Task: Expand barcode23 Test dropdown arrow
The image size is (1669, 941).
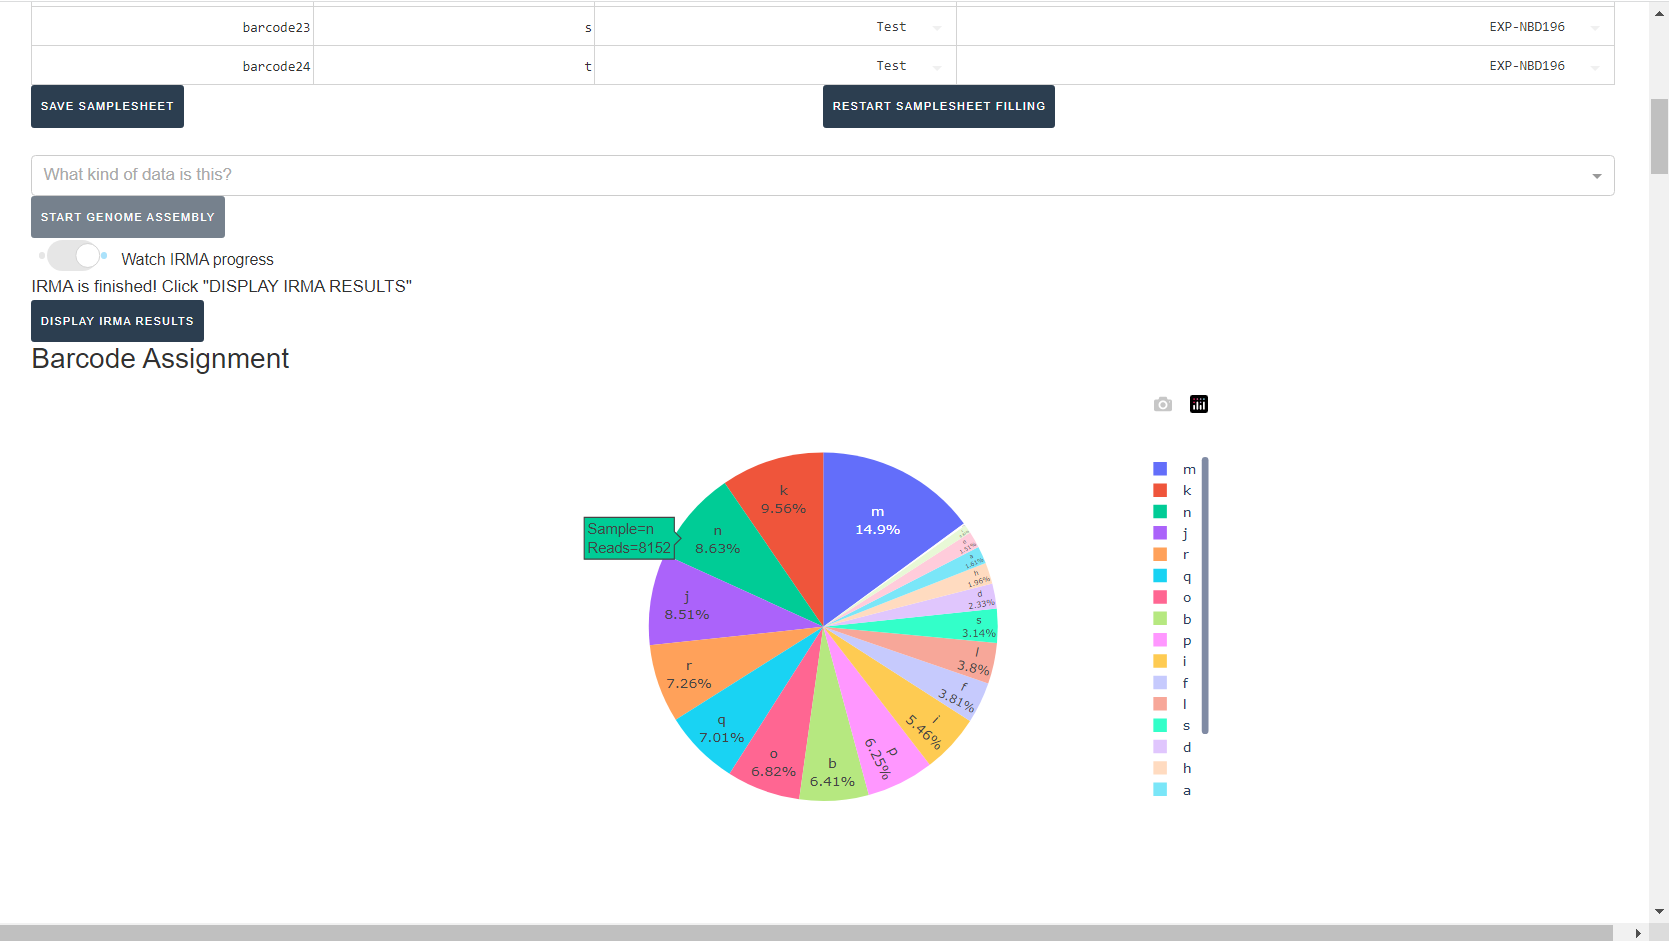Action: 937,28
